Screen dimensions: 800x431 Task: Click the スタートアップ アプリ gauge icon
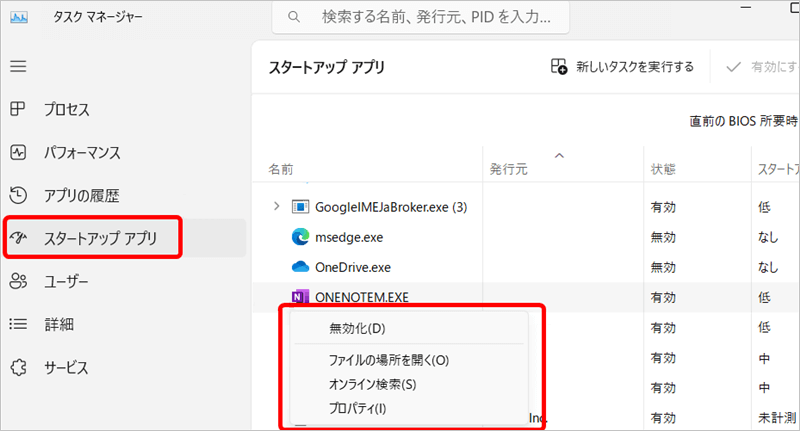pos(18,238)
